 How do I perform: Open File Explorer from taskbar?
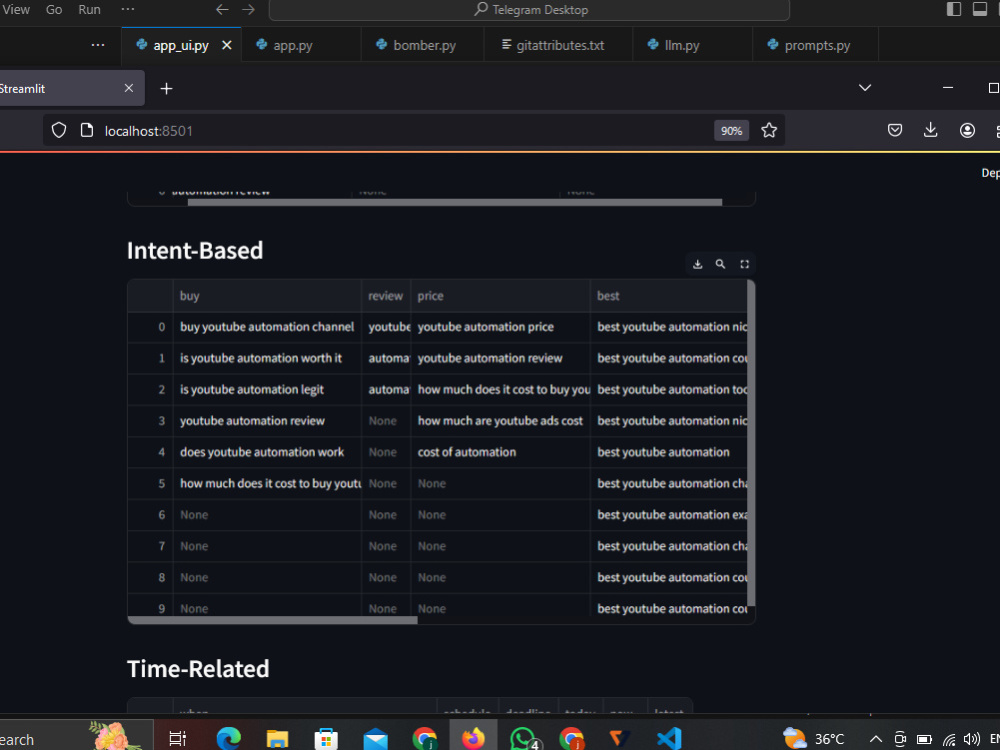(x=277, y=739)
